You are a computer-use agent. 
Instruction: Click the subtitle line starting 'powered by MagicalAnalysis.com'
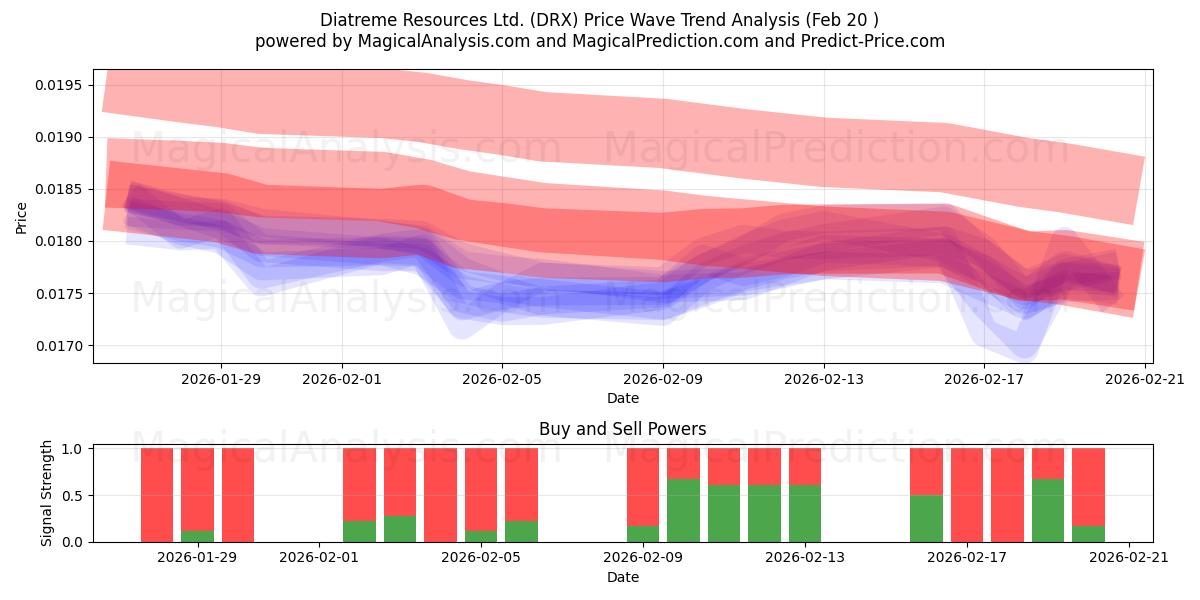tap(600, 41)
